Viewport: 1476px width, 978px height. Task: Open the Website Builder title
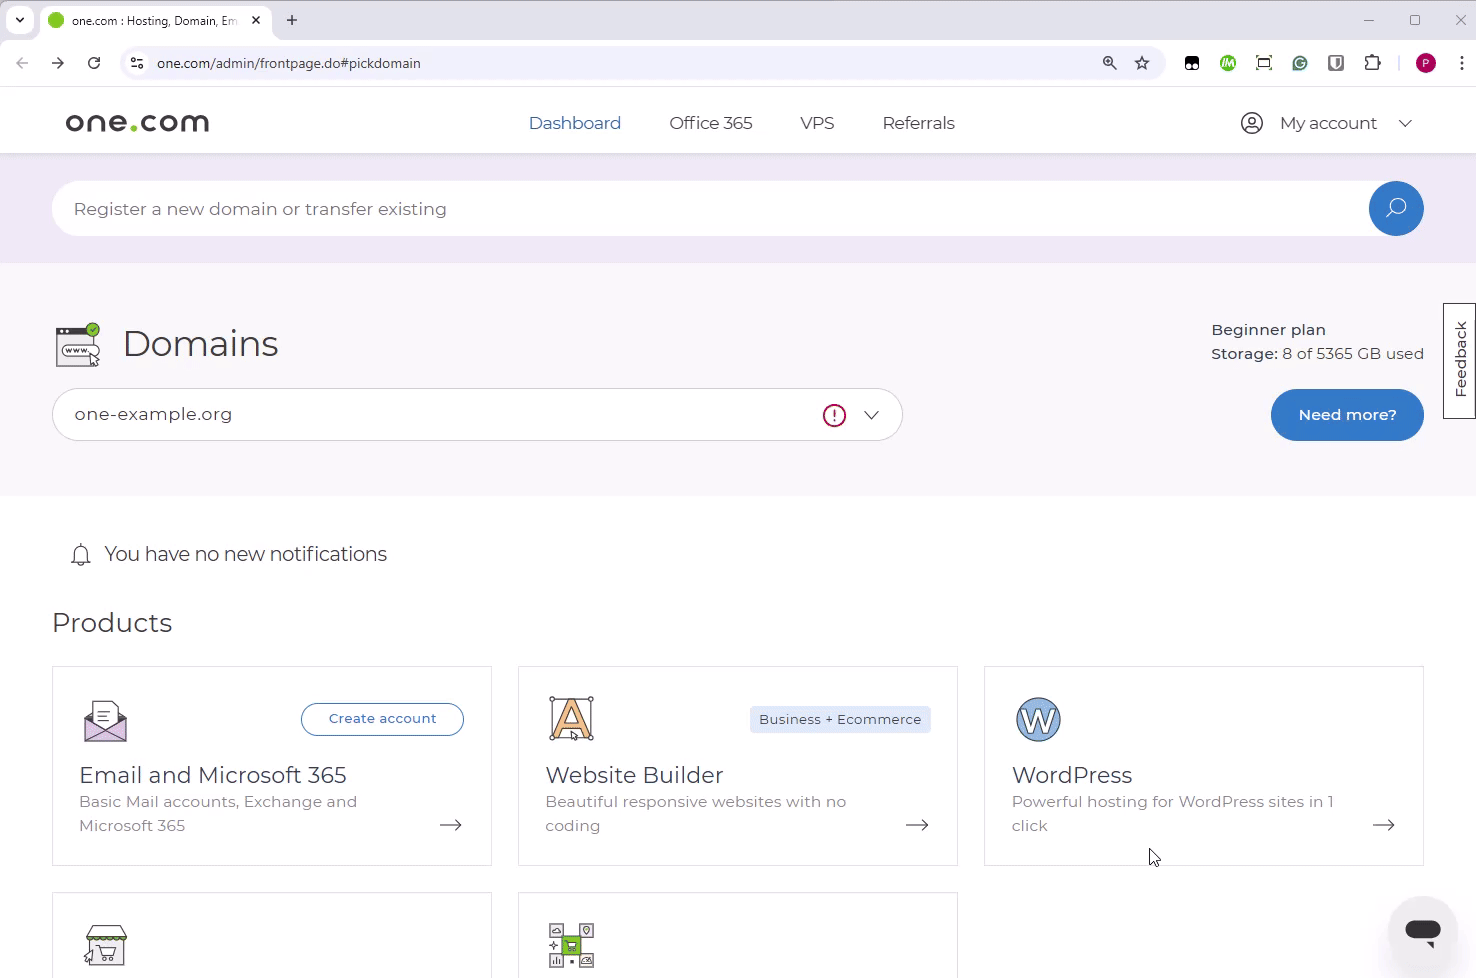click(x=634, y=775)
